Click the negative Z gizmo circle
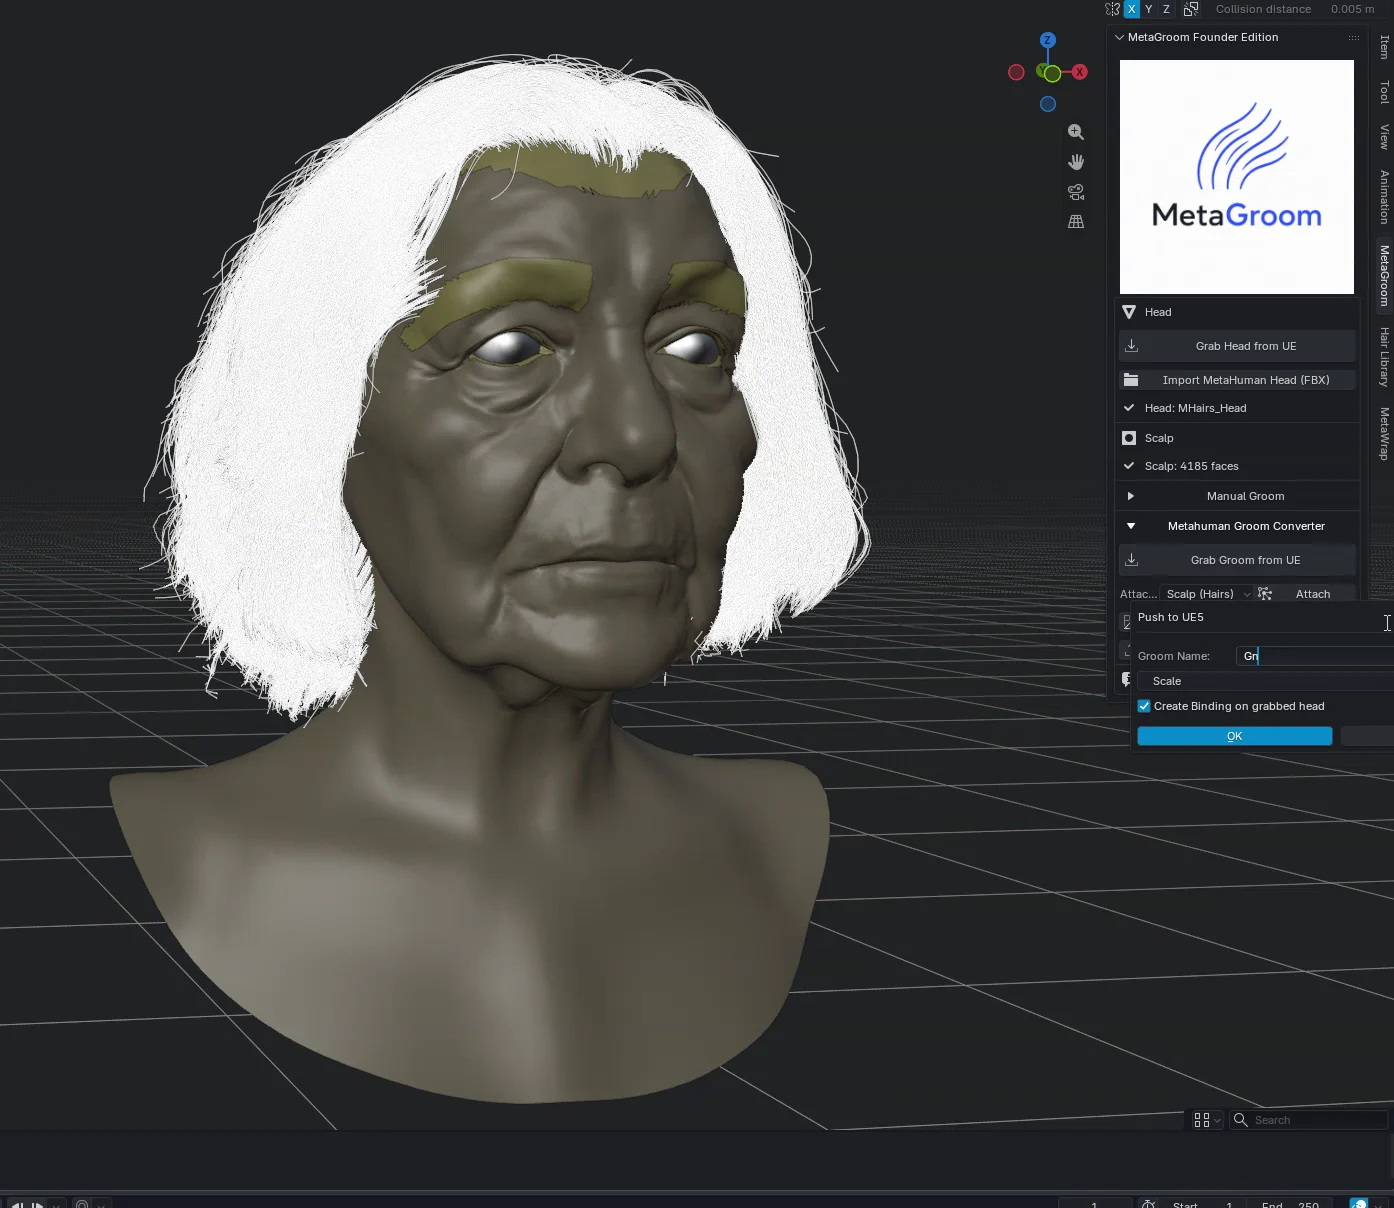 [x=1048, y=104]
